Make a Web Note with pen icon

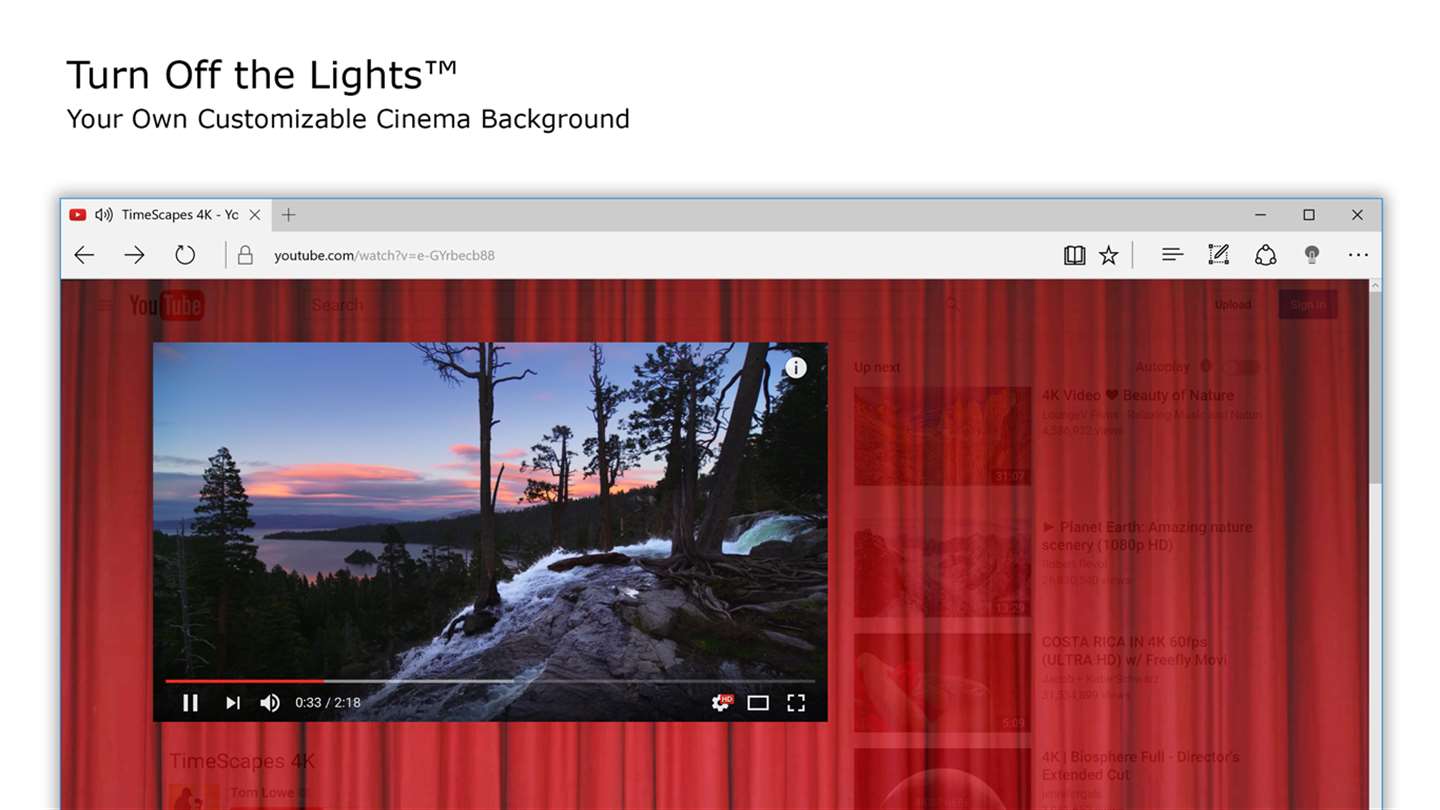coord(1218,255)
